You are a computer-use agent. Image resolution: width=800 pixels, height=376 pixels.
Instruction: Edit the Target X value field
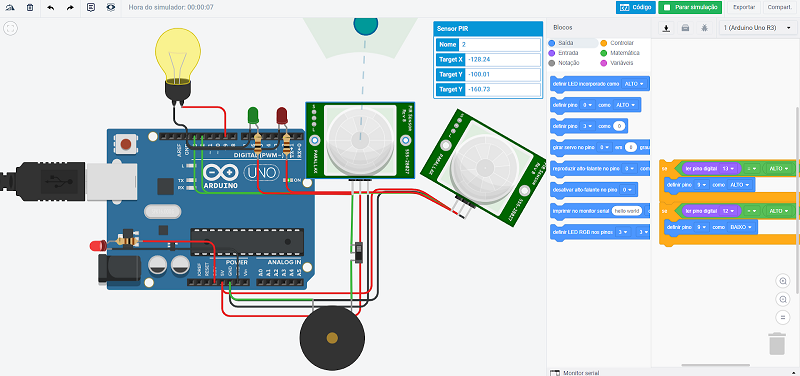[503, 60]
